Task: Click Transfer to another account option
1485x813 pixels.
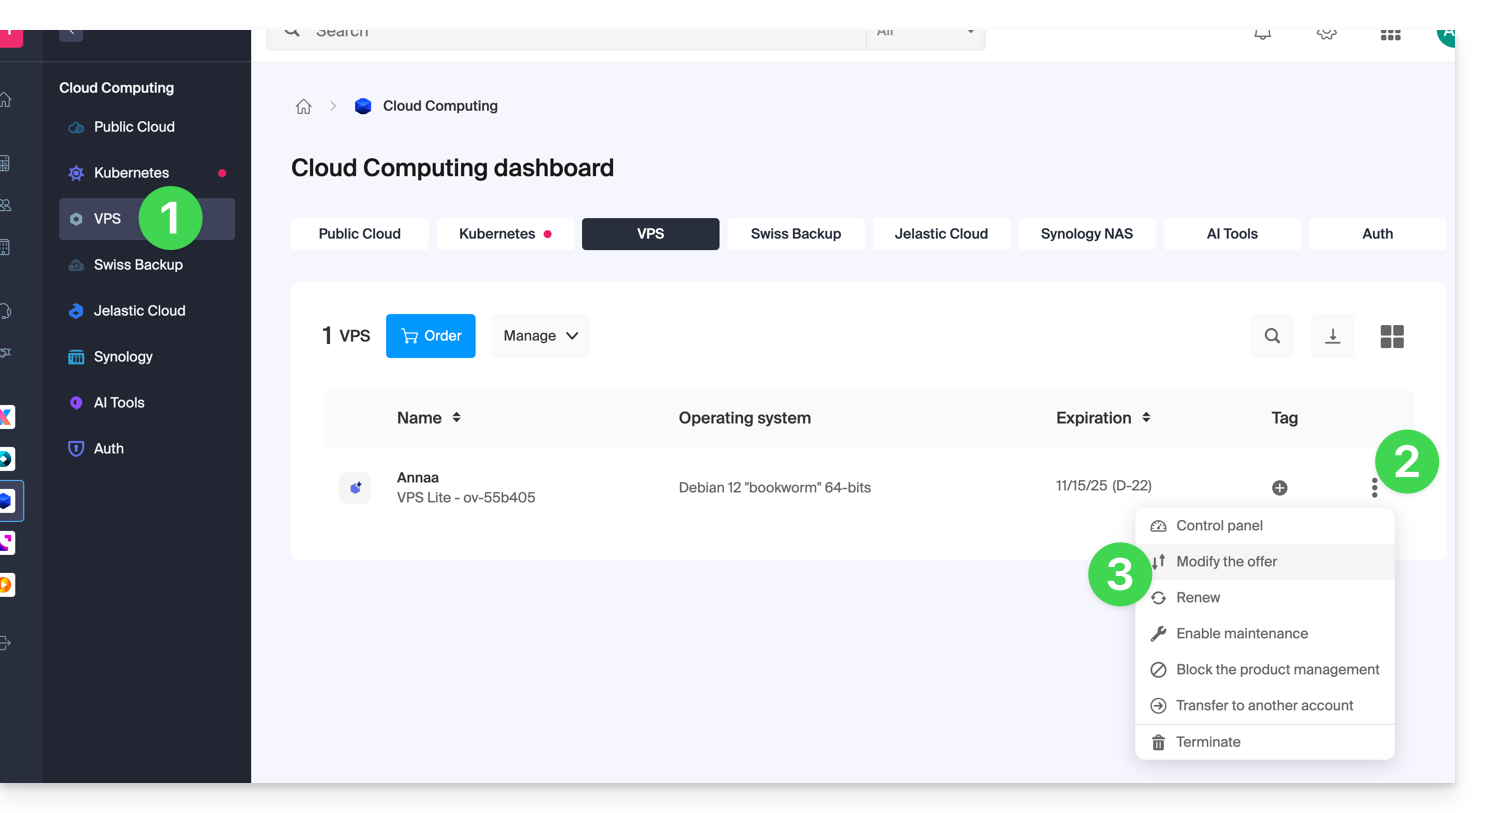Action: pyautogui.click(x=1264, y=706)
